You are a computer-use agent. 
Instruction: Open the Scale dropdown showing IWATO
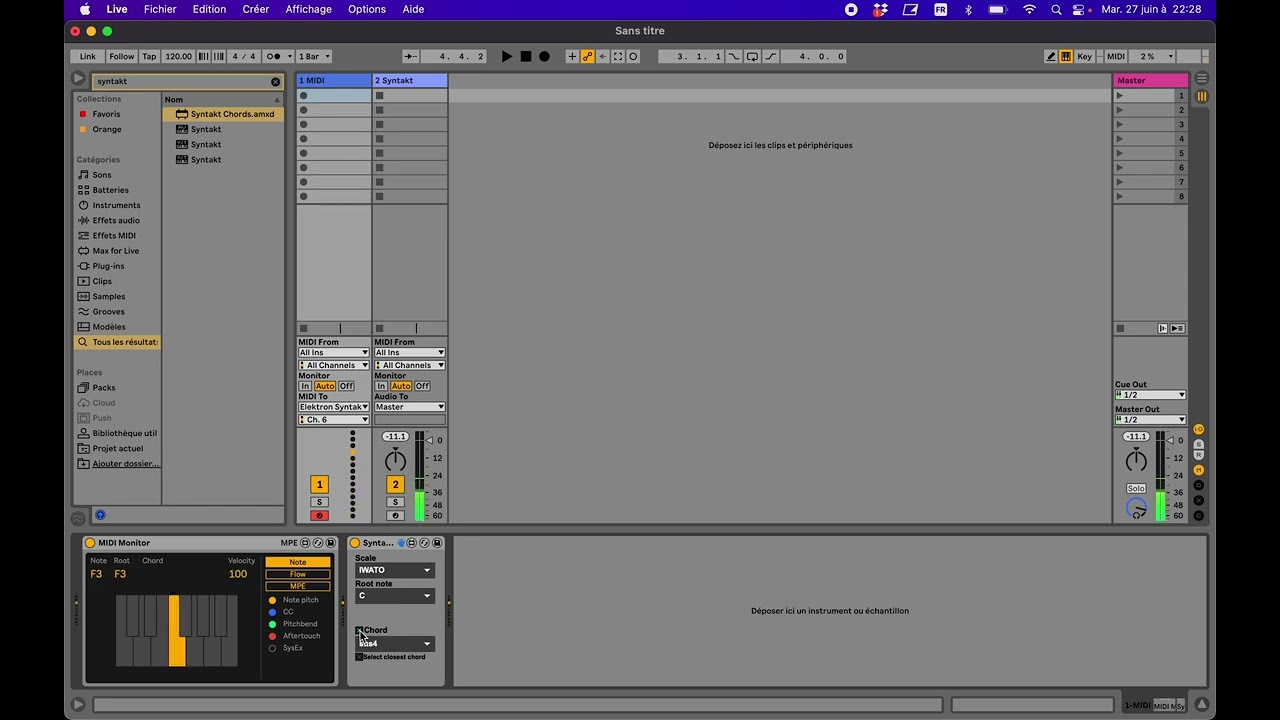tap(395, 570)
